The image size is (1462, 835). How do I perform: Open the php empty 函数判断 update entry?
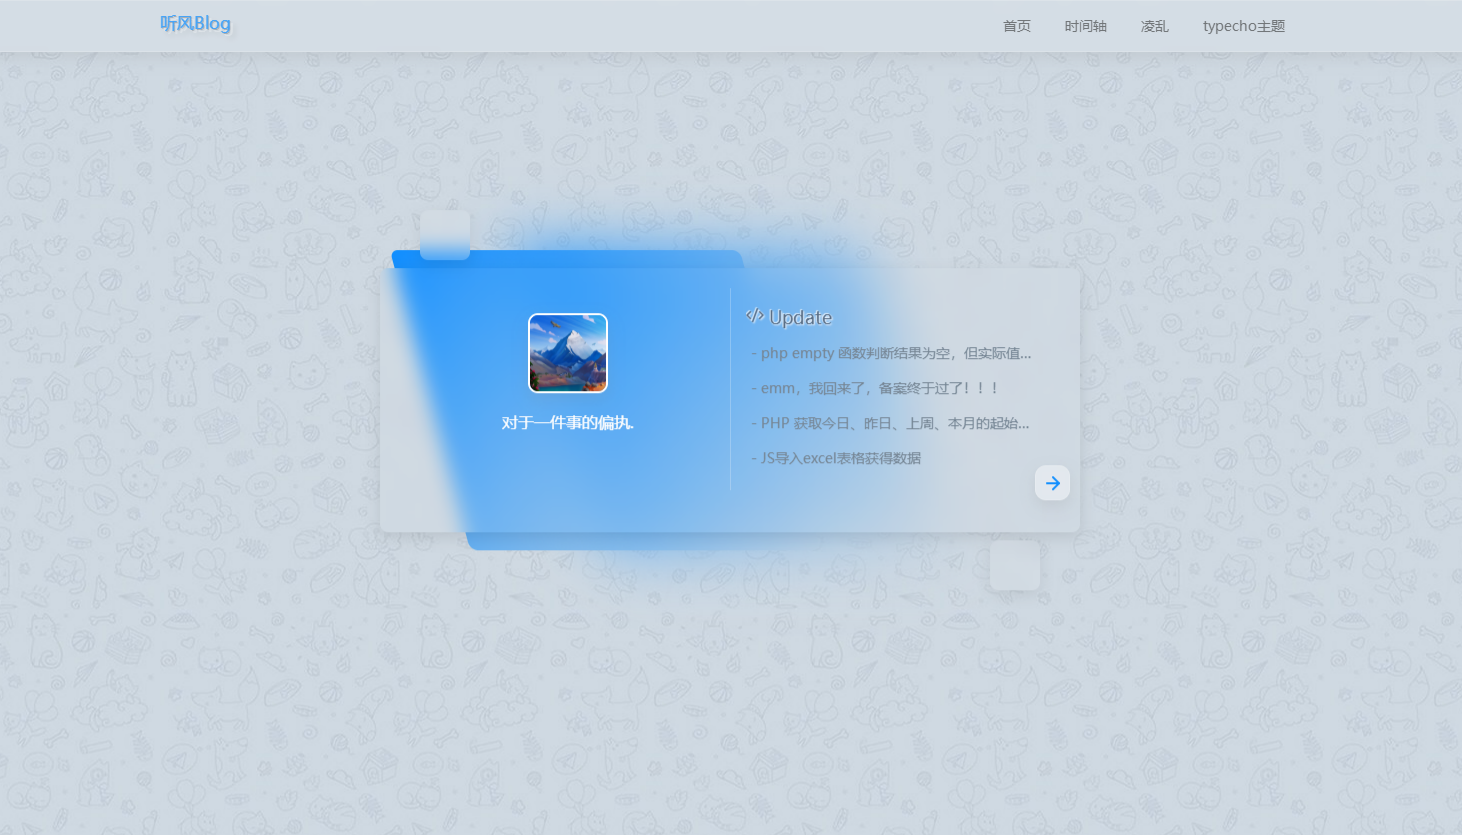click(891, 353)
